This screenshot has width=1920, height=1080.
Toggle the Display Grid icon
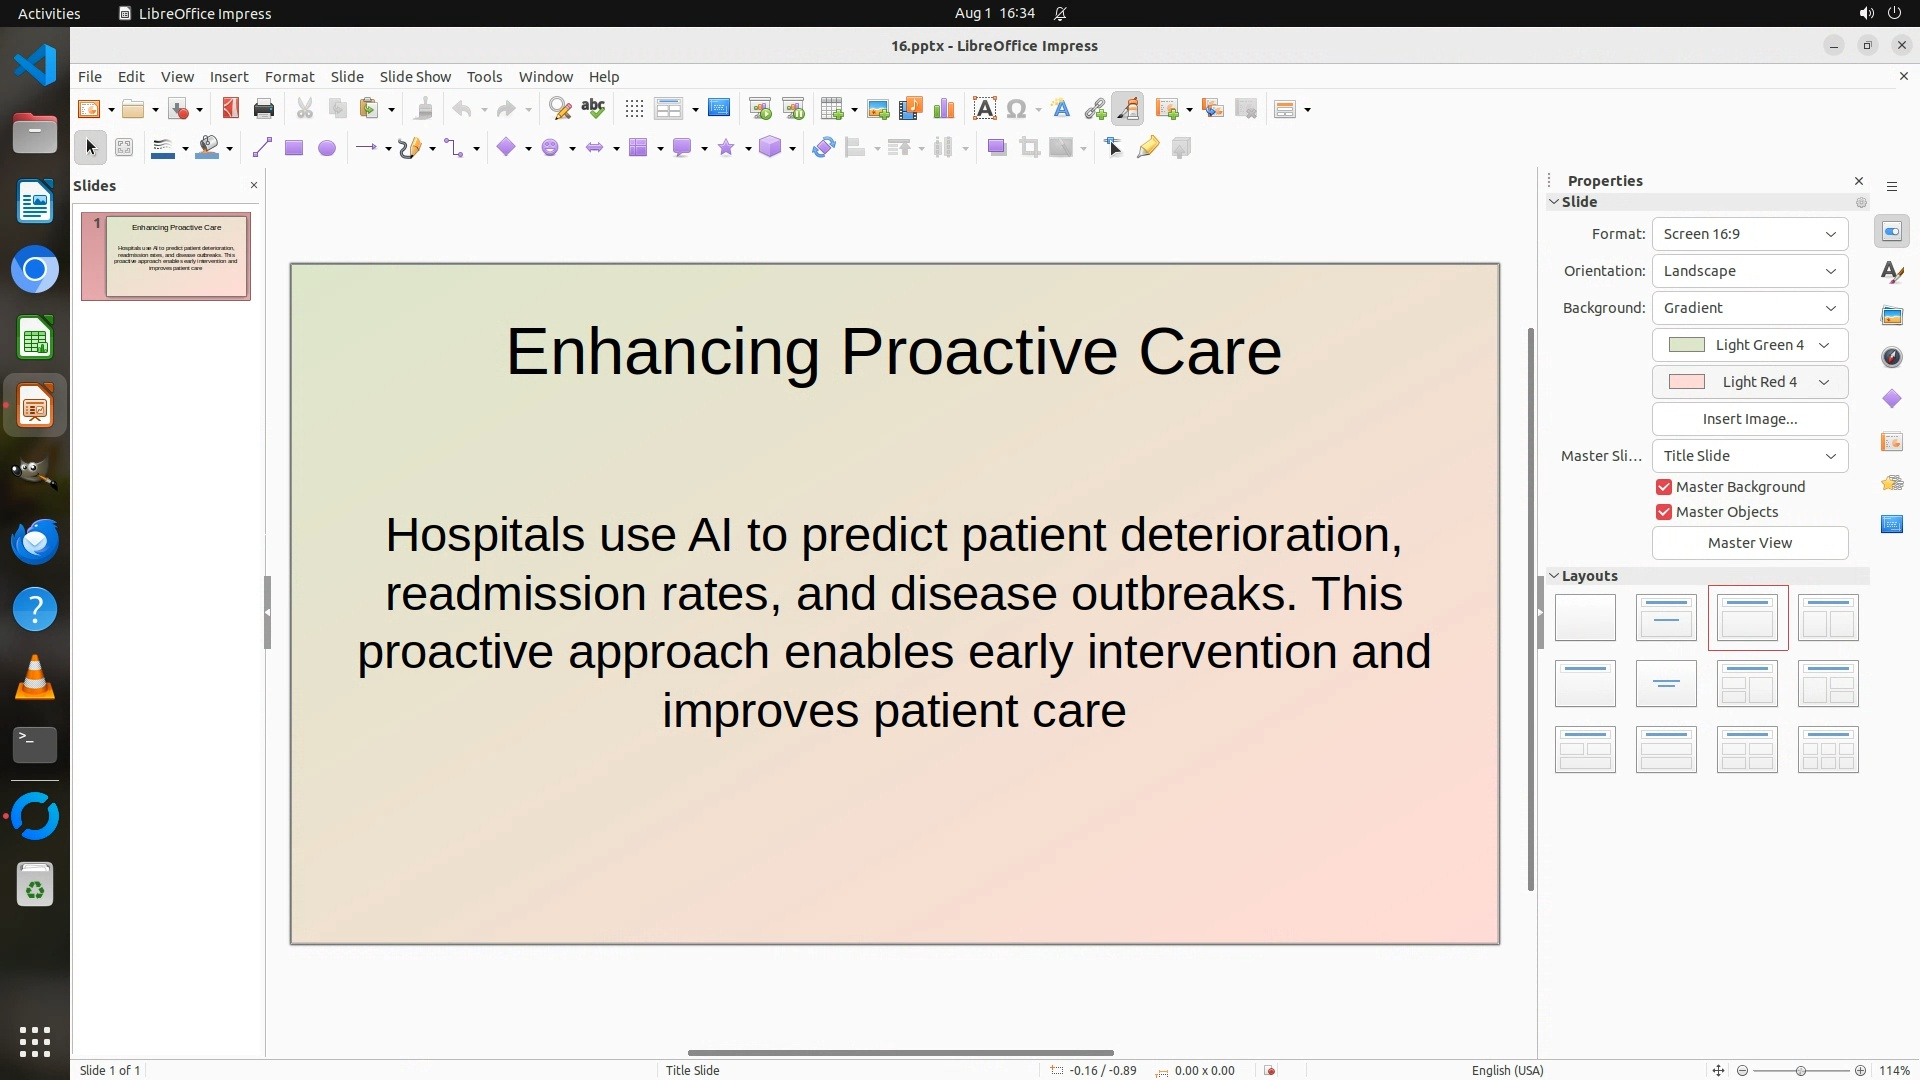(634, 109)
